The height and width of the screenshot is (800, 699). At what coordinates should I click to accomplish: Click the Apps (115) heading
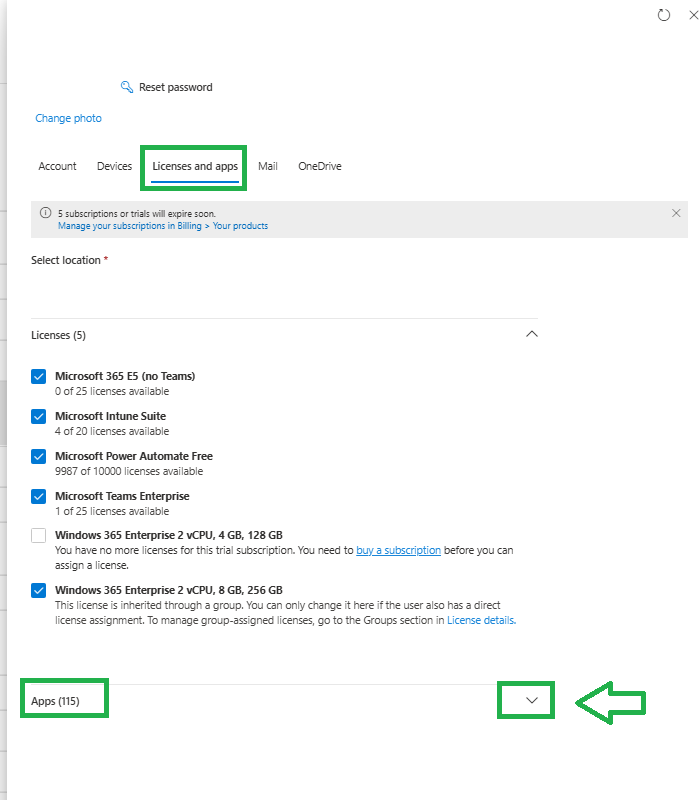55,701
